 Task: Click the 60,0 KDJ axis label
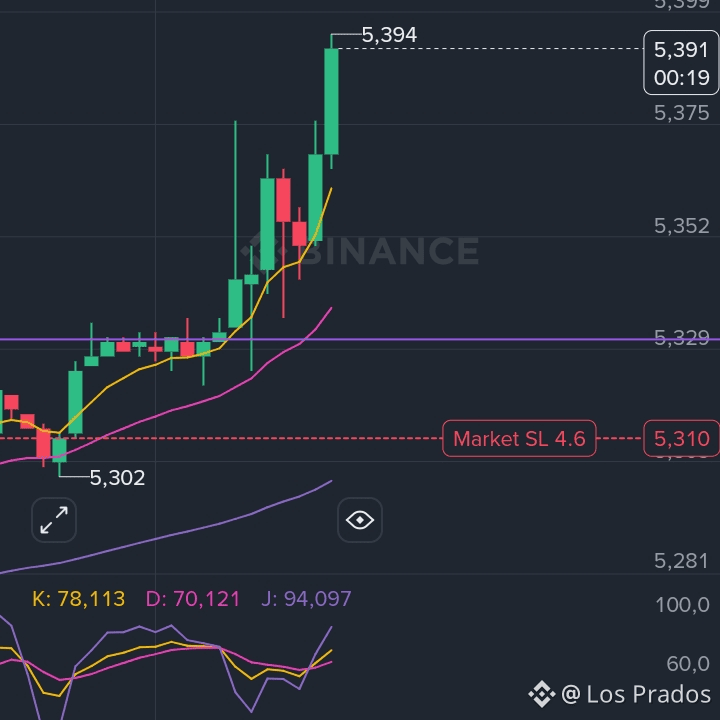coord(688,664)
